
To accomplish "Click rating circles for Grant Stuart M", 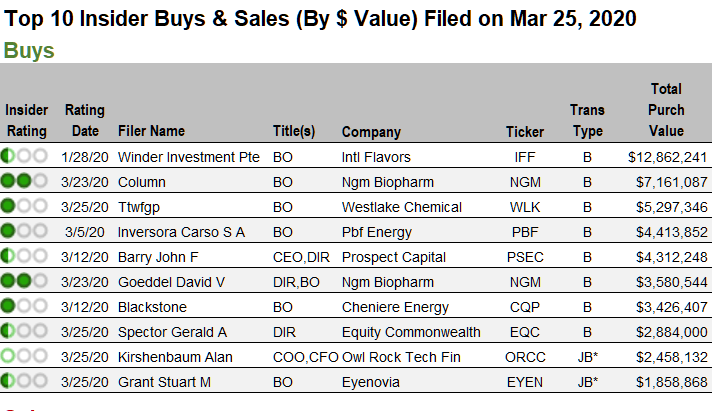I will (24, 382).
